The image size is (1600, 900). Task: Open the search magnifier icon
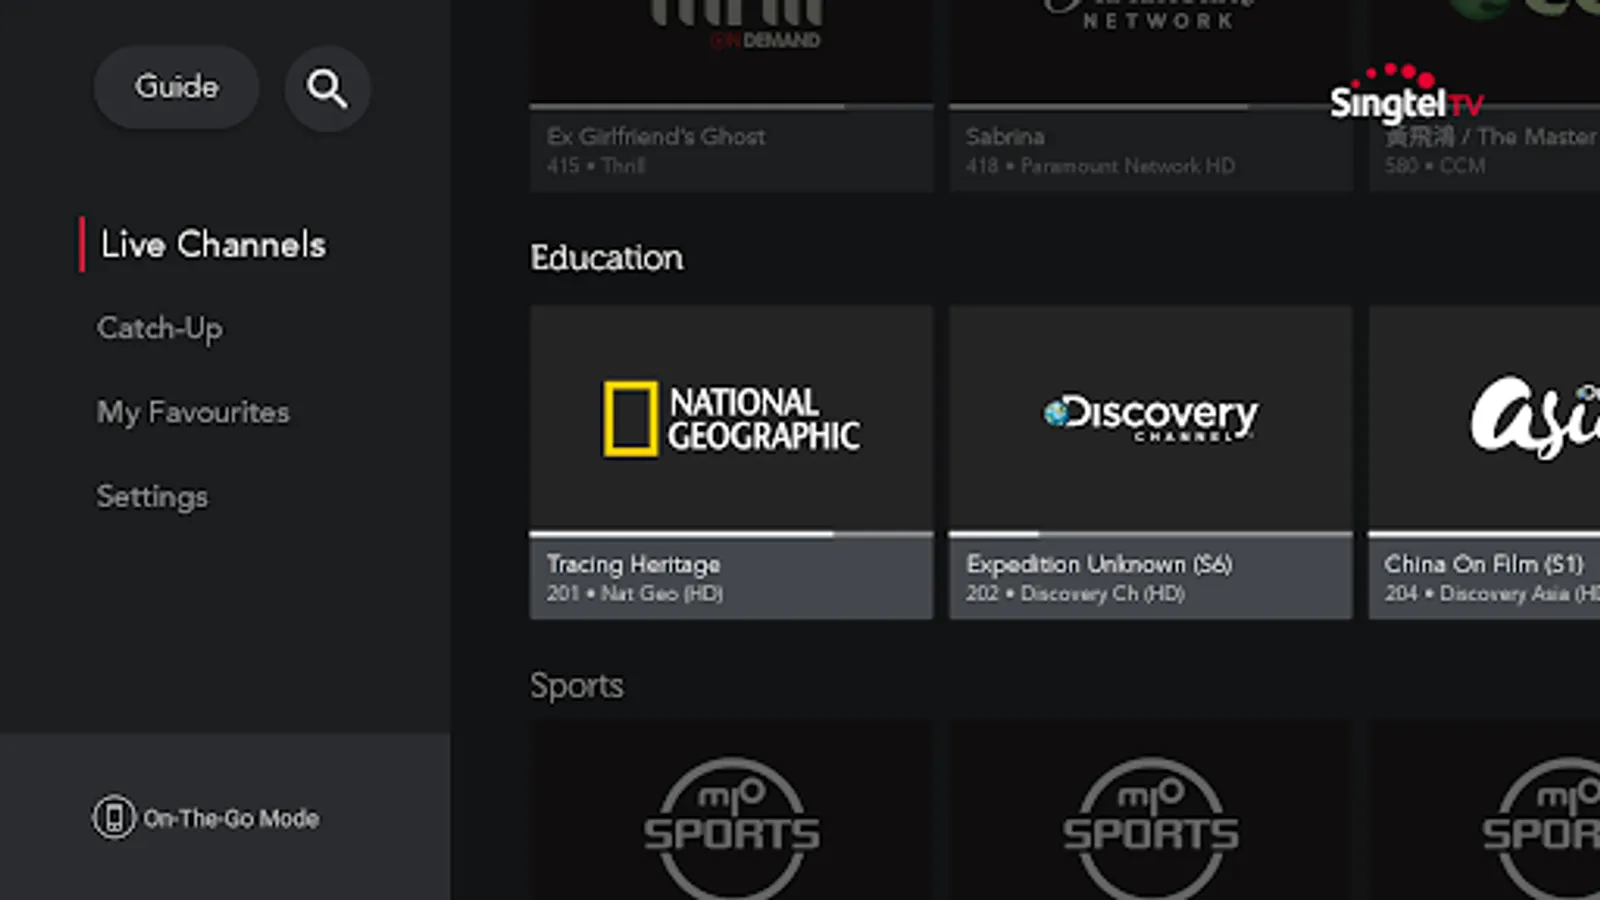click(327, 88)
